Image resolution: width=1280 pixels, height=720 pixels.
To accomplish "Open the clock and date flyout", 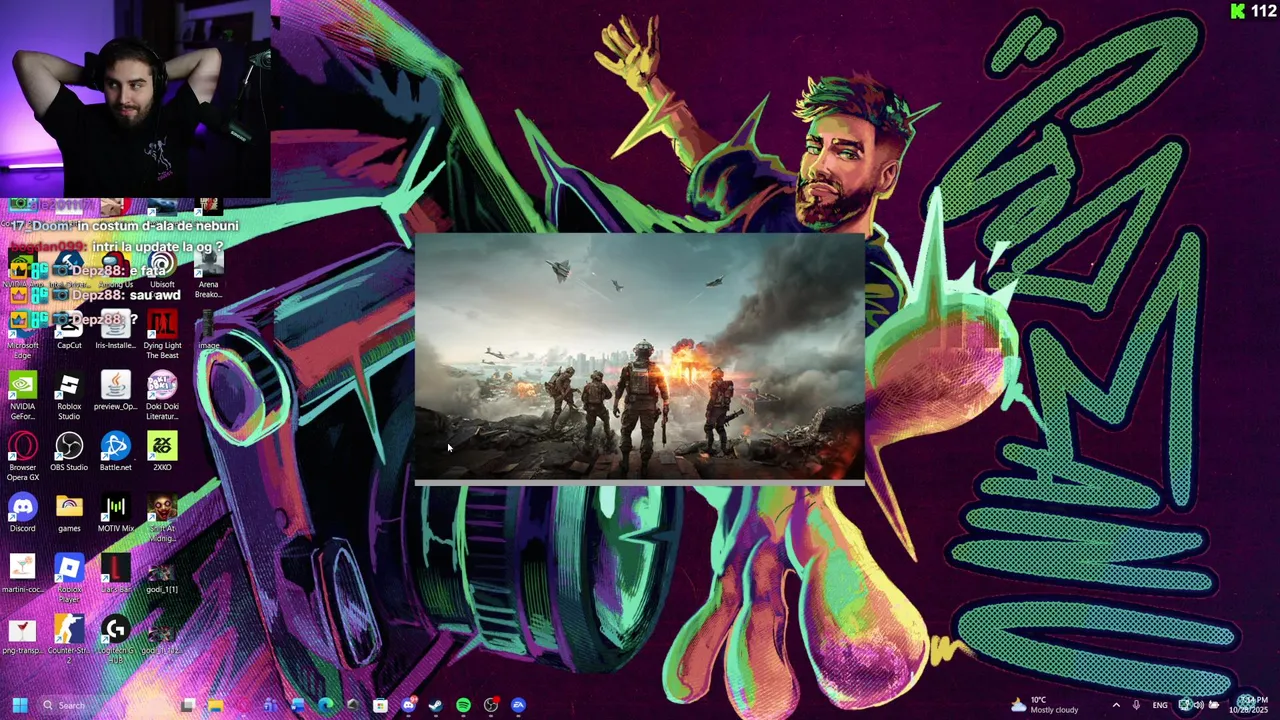I will (x=1250, y=705).
